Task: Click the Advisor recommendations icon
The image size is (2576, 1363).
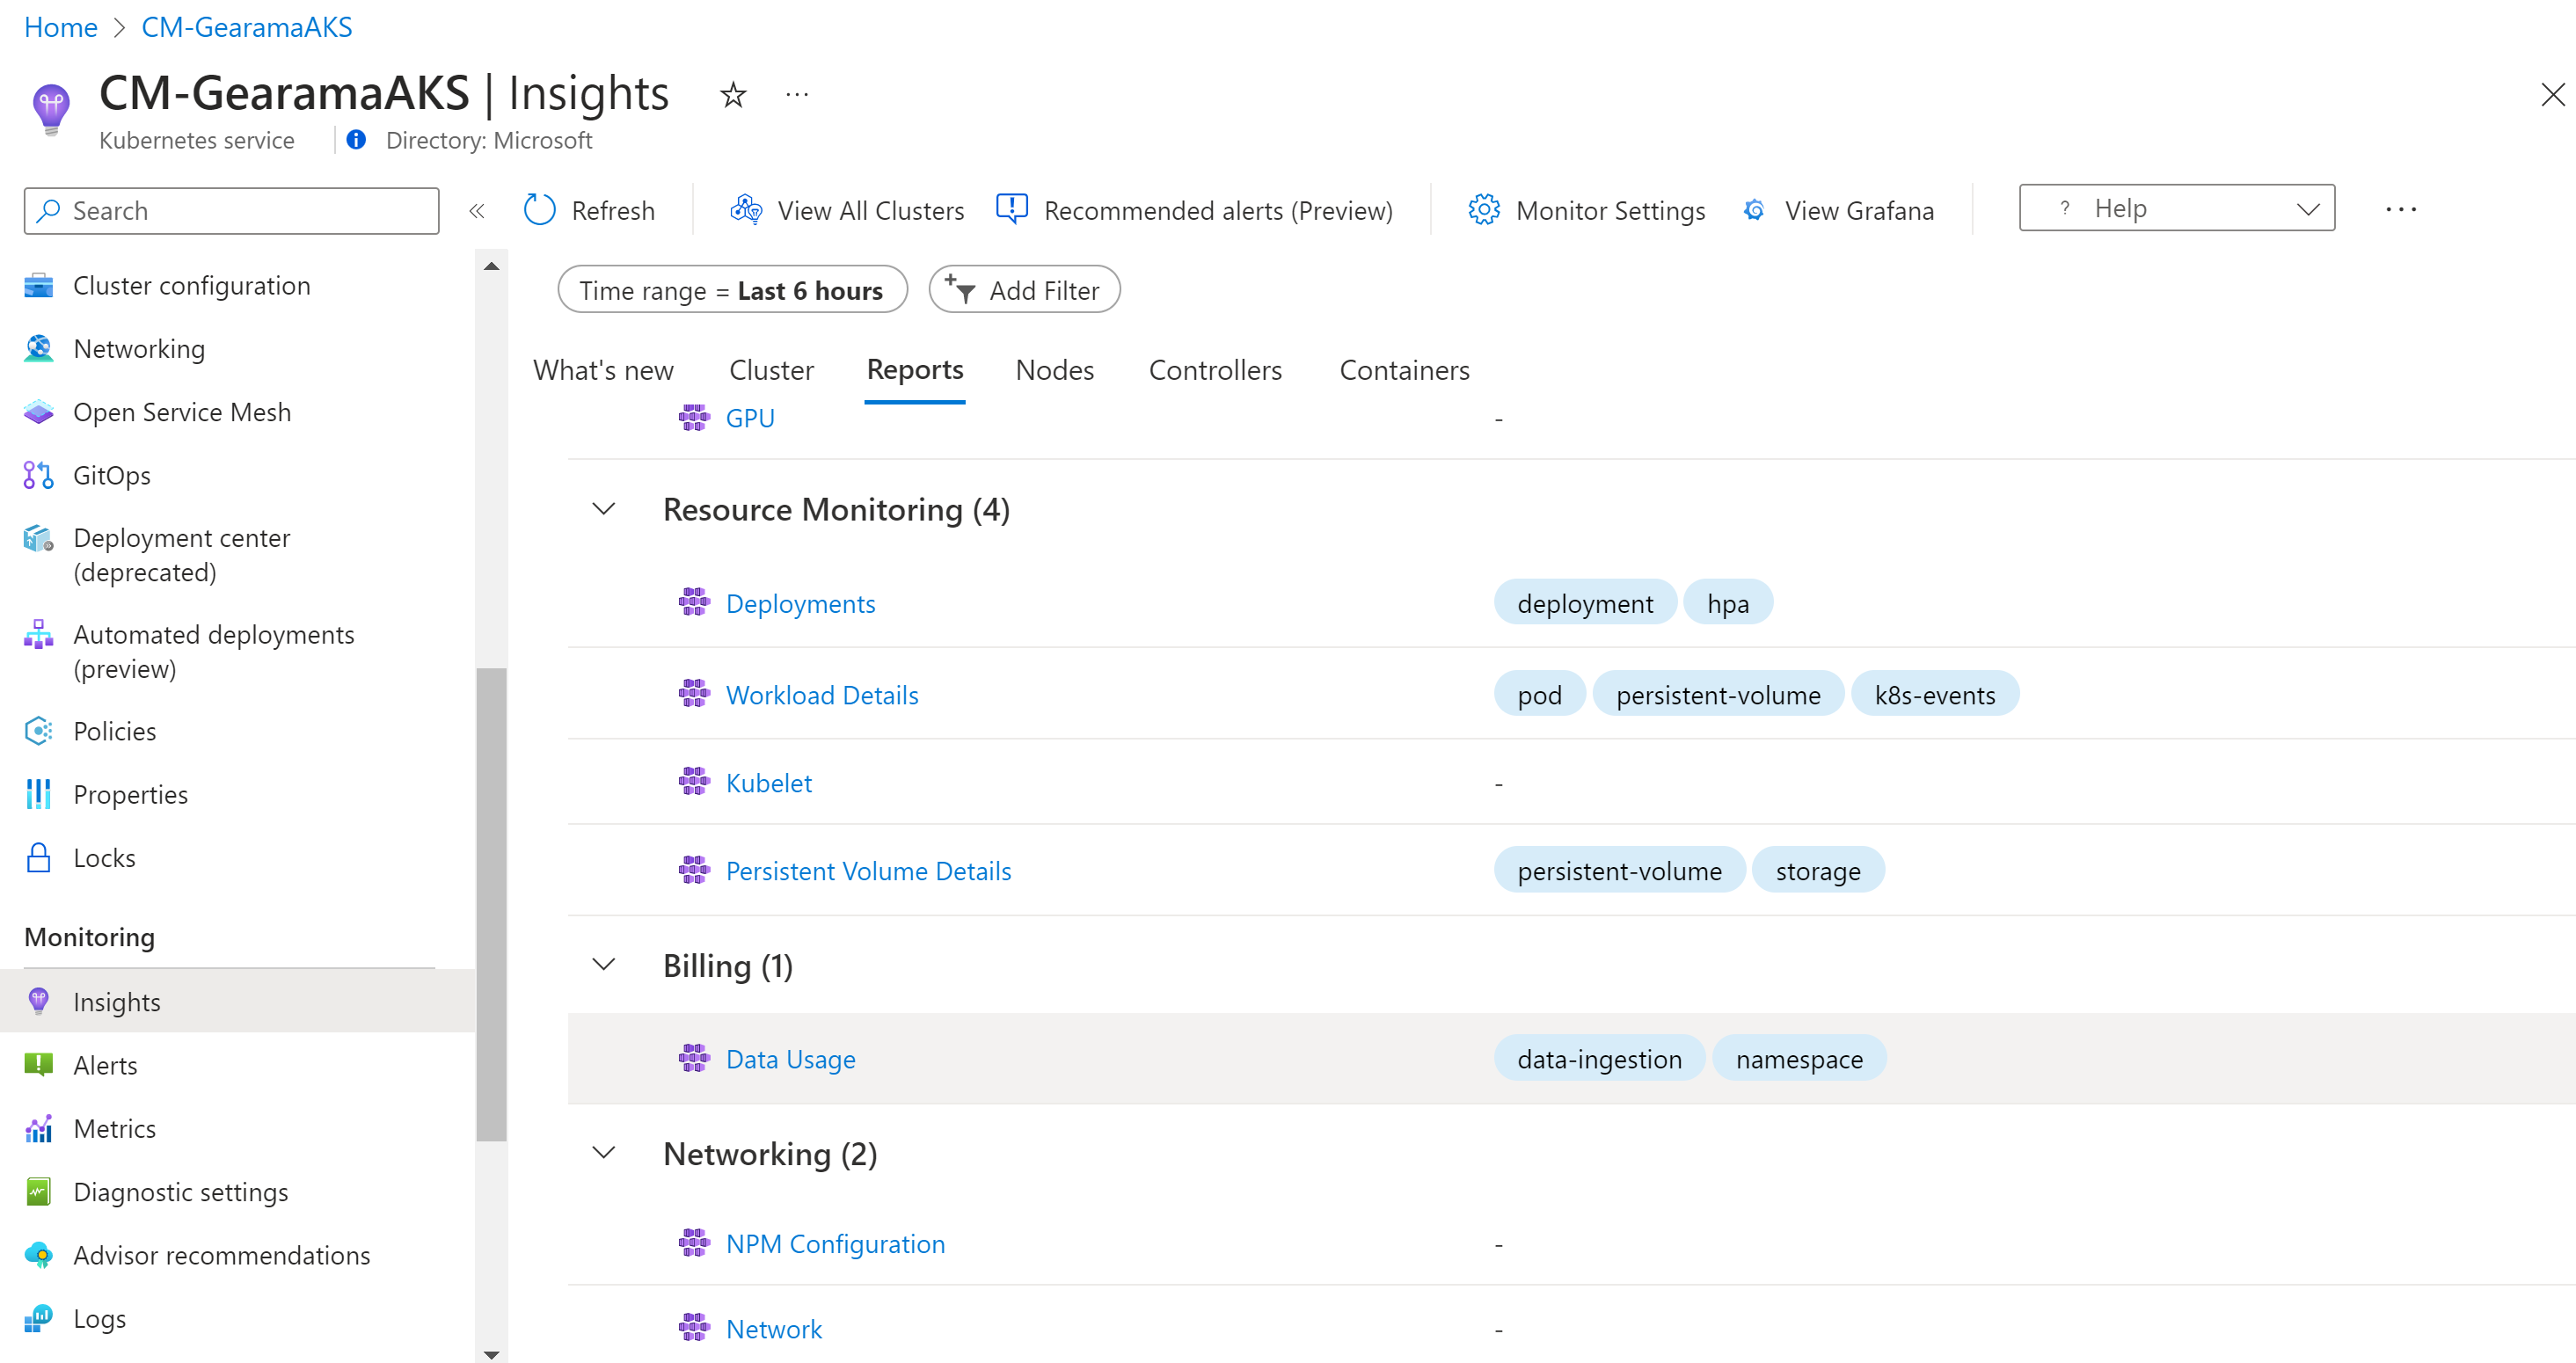Action: point(38,1255)
